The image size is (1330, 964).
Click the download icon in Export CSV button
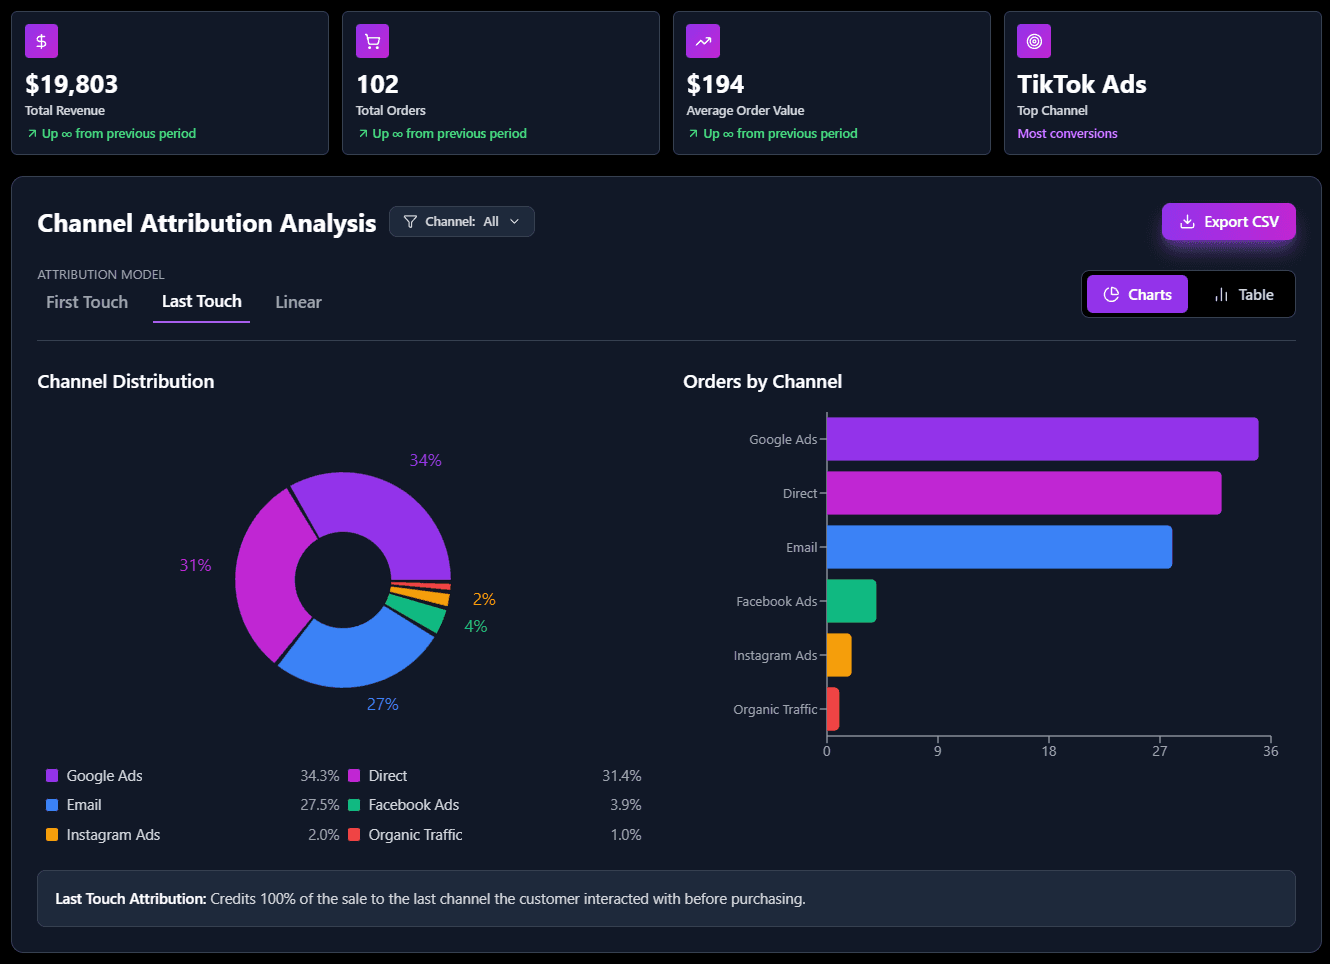1187,221
